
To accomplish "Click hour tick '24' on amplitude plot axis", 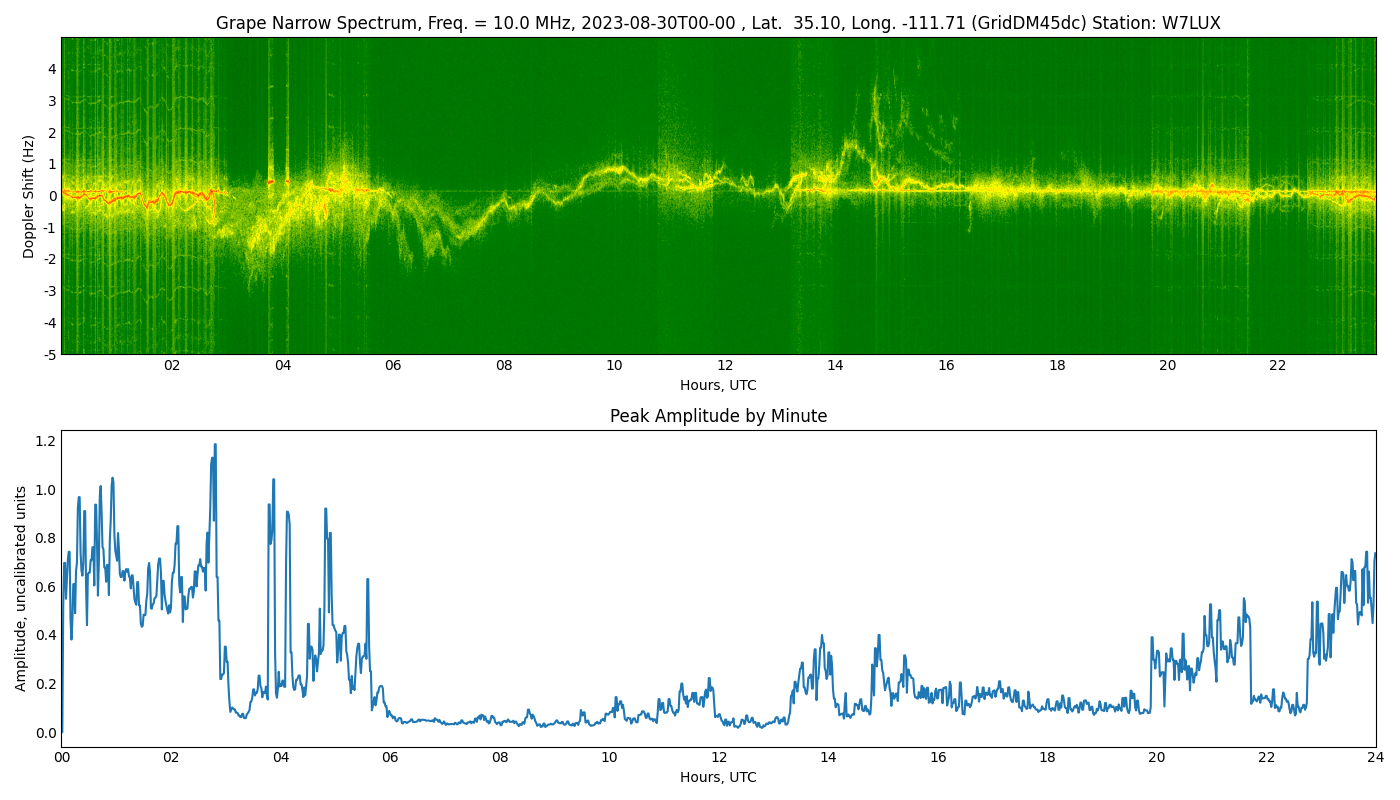I will (1376, 758).
